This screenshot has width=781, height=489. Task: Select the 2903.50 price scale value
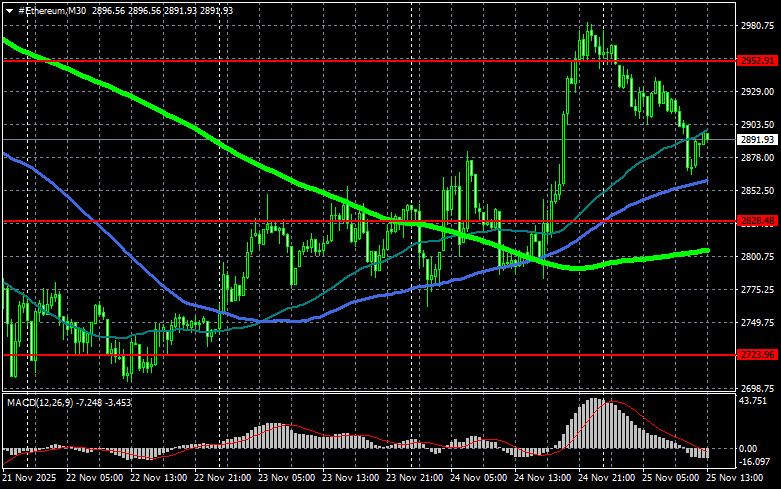tap(758, 124)
